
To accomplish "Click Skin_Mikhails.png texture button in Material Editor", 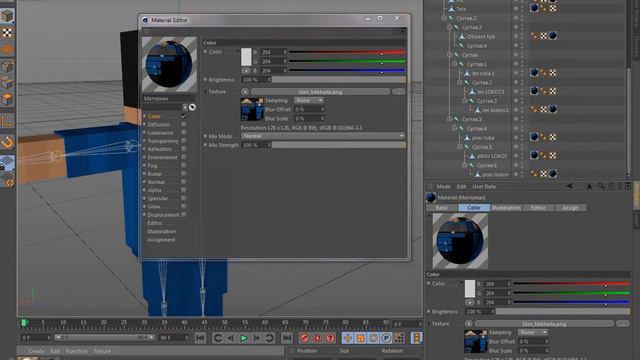I will coord(320,92).
